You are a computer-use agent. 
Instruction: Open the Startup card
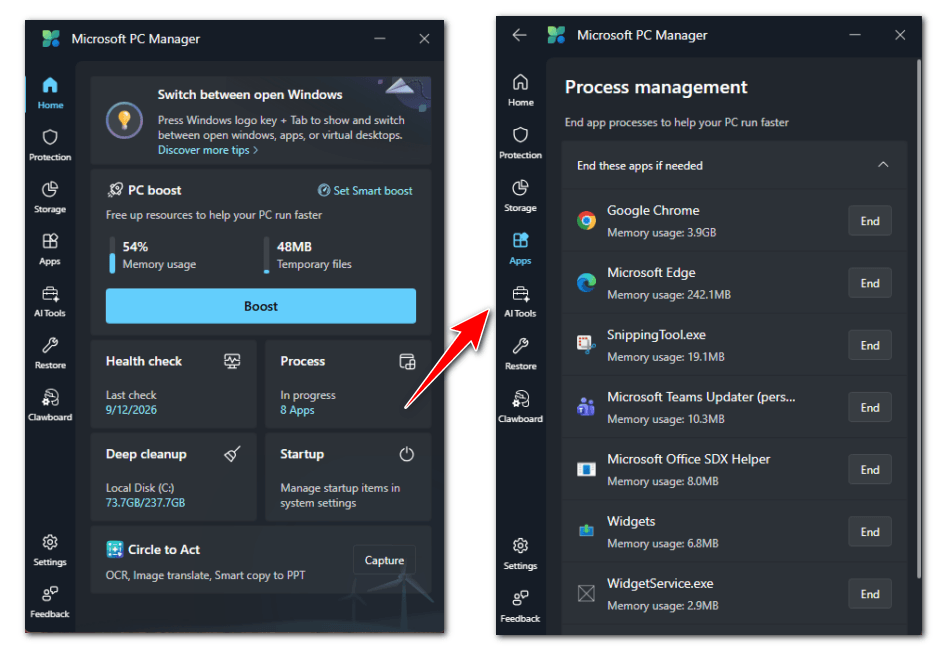tap(348, 477)
